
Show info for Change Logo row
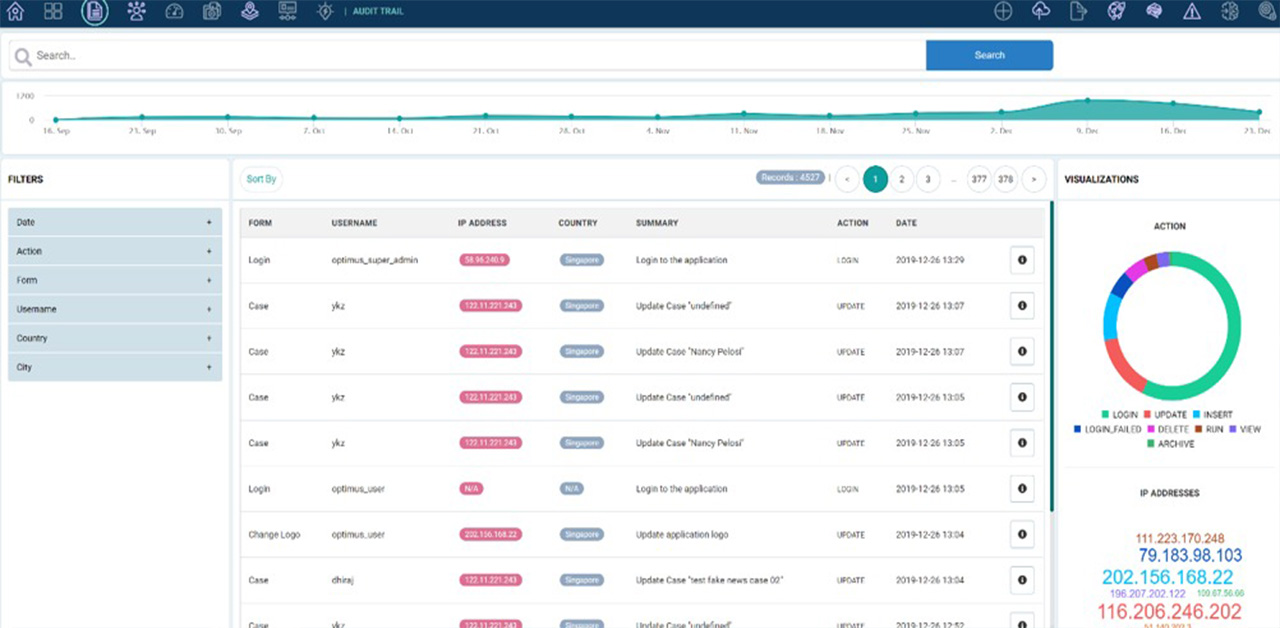(x=1022, y=534)
